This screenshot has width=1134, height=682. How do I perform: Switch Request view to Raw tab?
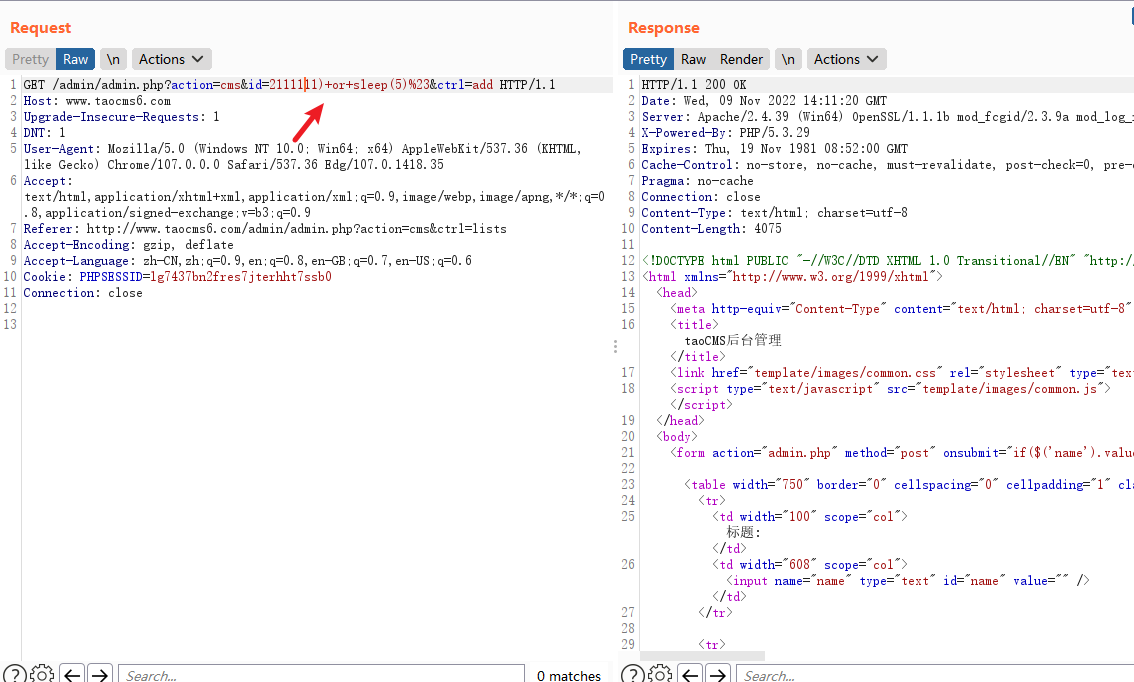[x=75, y=59]
